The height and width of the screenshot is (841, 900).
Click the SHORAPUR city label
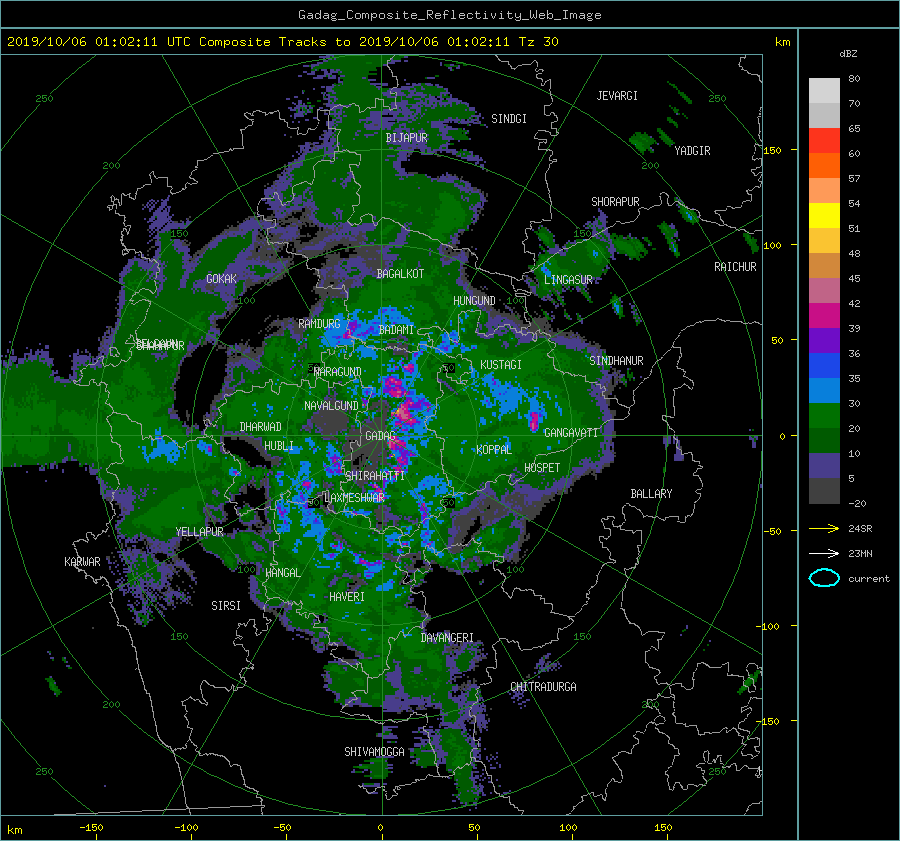point(615,202)
